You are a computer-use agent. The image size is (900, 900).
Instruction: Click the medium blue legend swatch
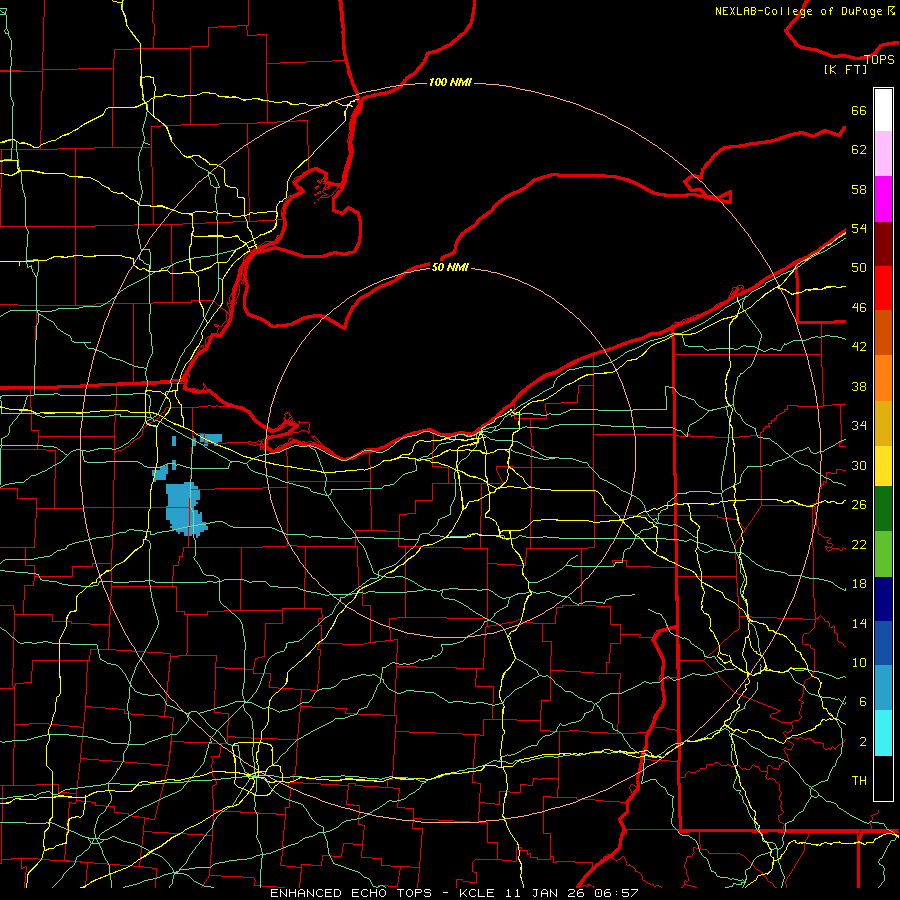tap(883, 643)
